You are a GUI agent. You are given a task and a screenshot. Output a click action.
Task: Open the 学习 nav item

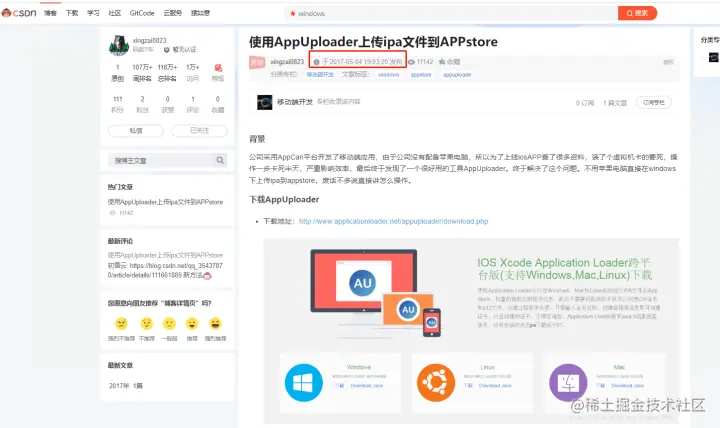tap(93, 13)
